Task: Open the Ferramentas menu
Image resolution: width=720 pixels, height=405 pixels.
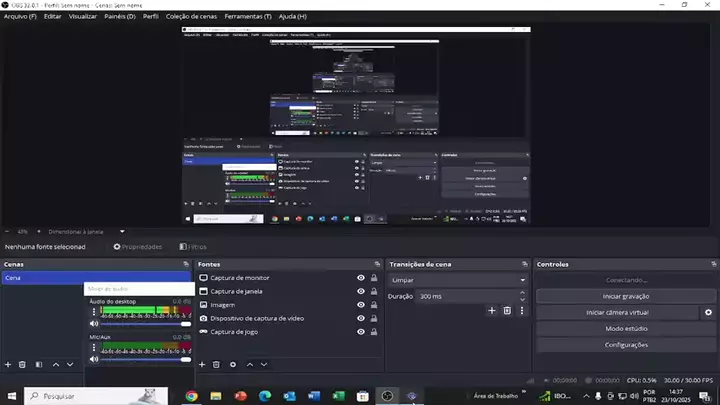Action: (247, 17)
